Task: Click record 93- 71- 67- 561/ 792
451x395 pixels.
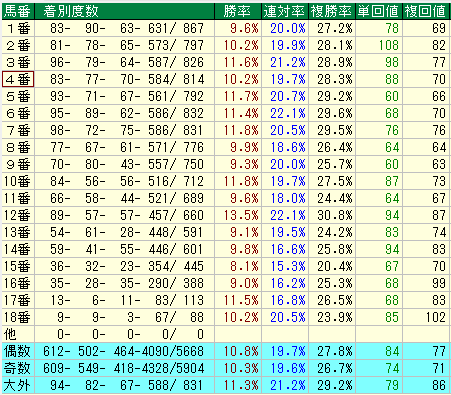Action: 127,96
